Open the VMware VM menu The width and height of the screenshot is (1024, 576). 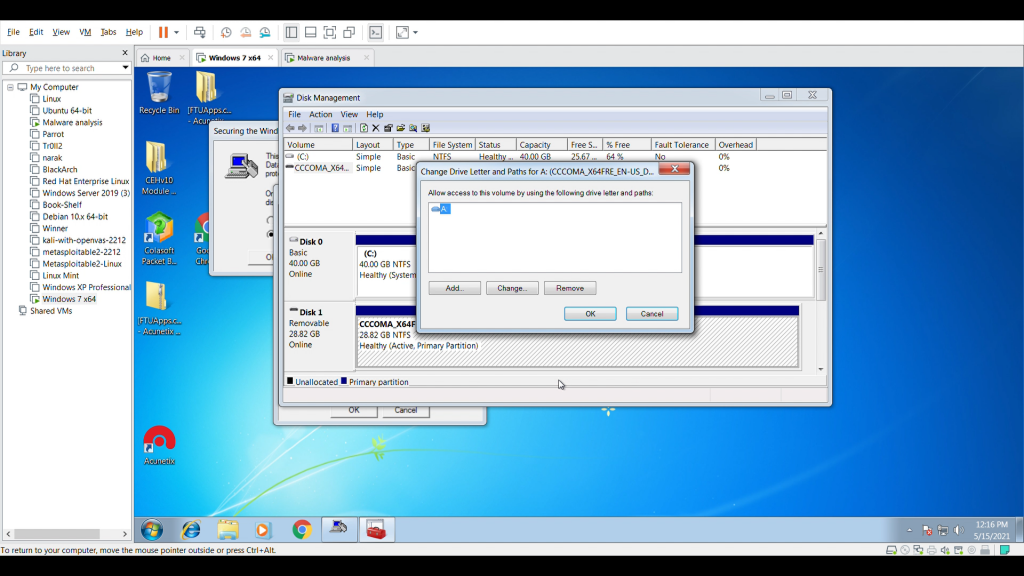(x=85, y=32)
